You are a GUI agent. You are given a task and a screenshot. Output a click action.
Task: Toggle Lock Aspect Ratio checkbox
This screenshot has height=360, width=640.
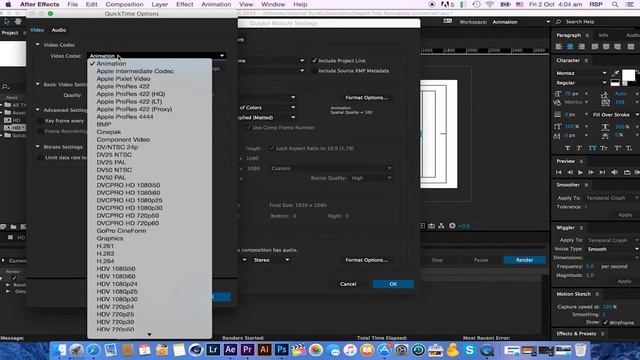click(x=272, y=148)
